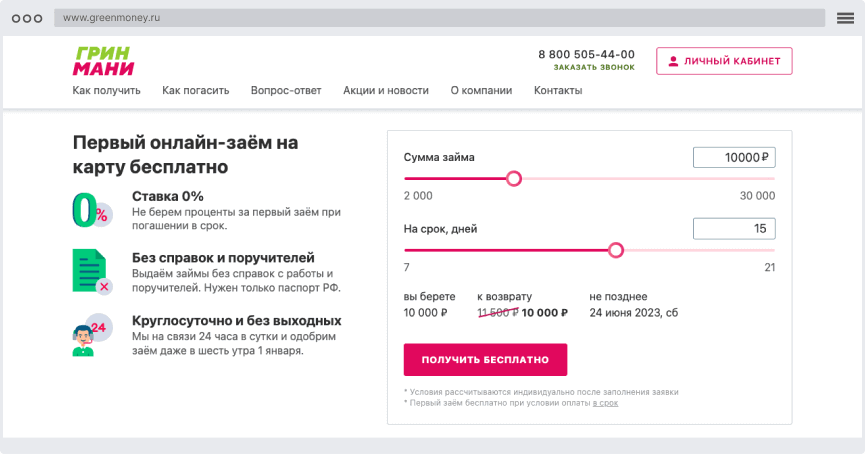The height and width of the screenshot is (454, 865).
Task: Click the вы берете label
Action: [429, 297]
